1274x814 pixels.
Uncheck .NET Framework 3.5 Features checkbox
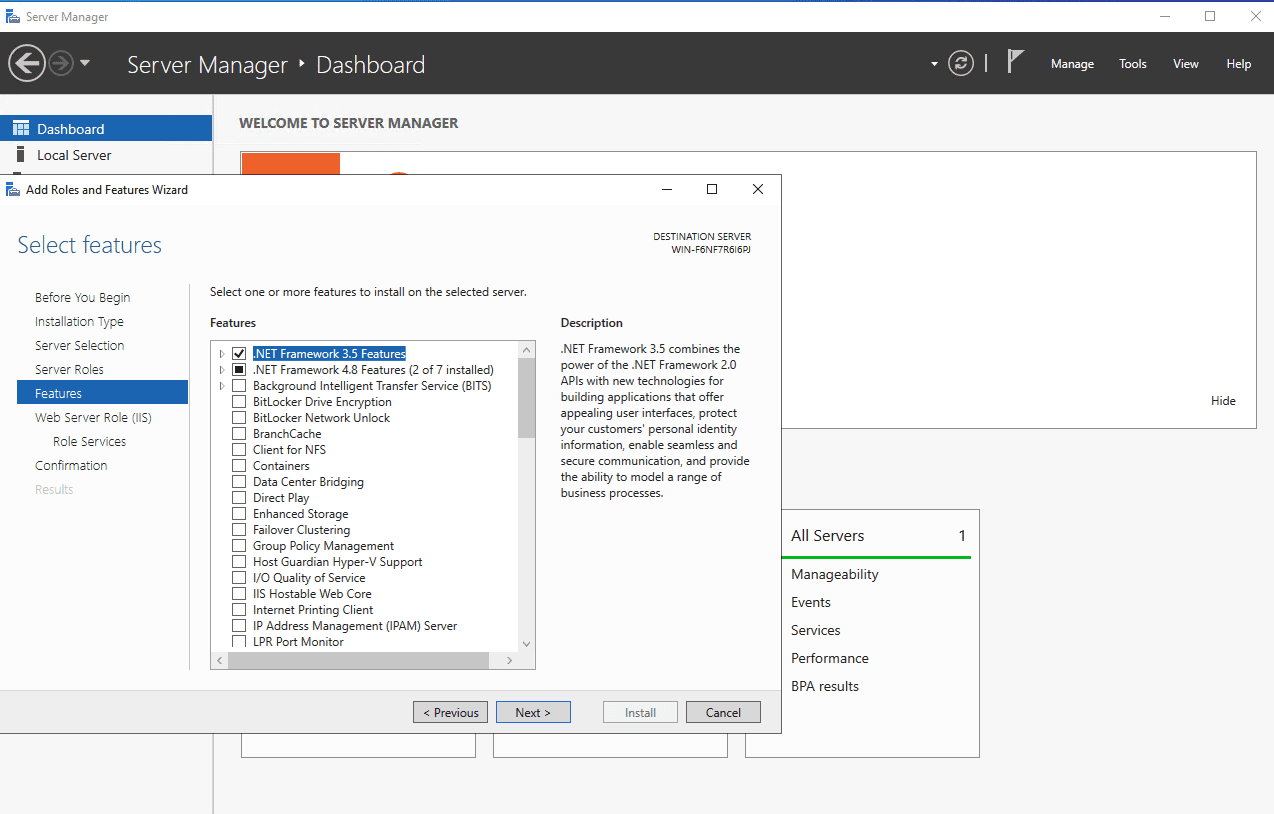click(x=239, y=354)
